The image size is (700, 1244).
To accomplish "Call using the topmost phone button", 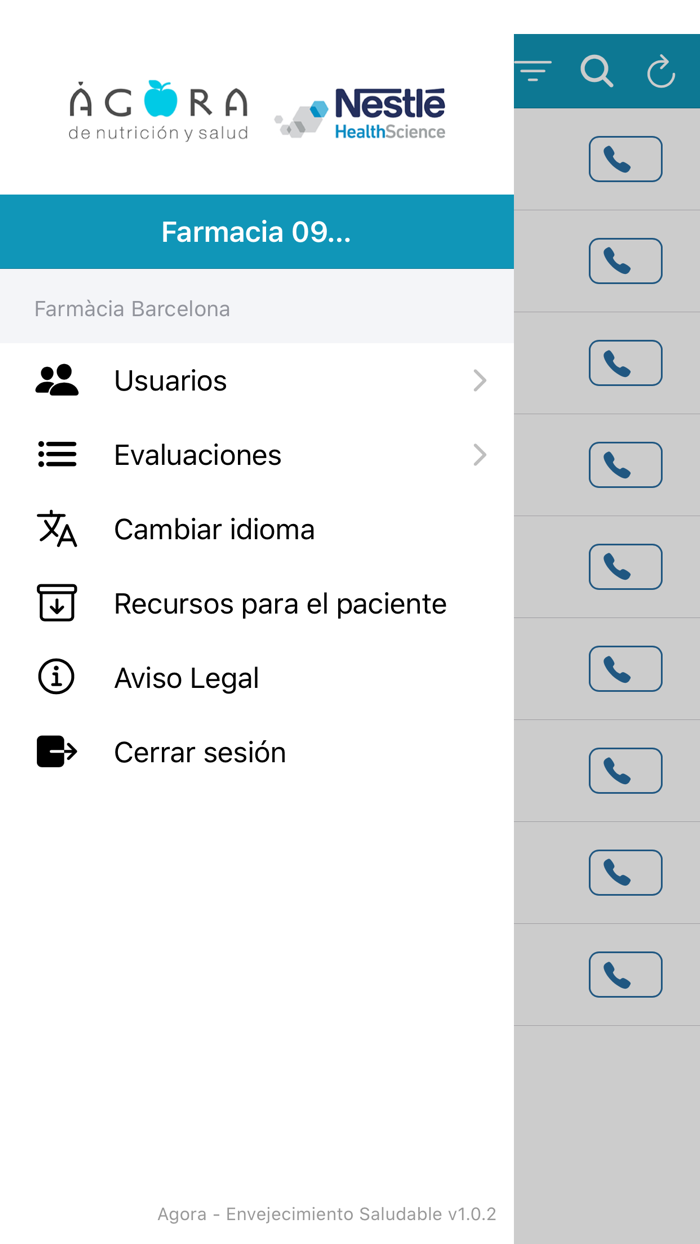I will coord(626,158).
